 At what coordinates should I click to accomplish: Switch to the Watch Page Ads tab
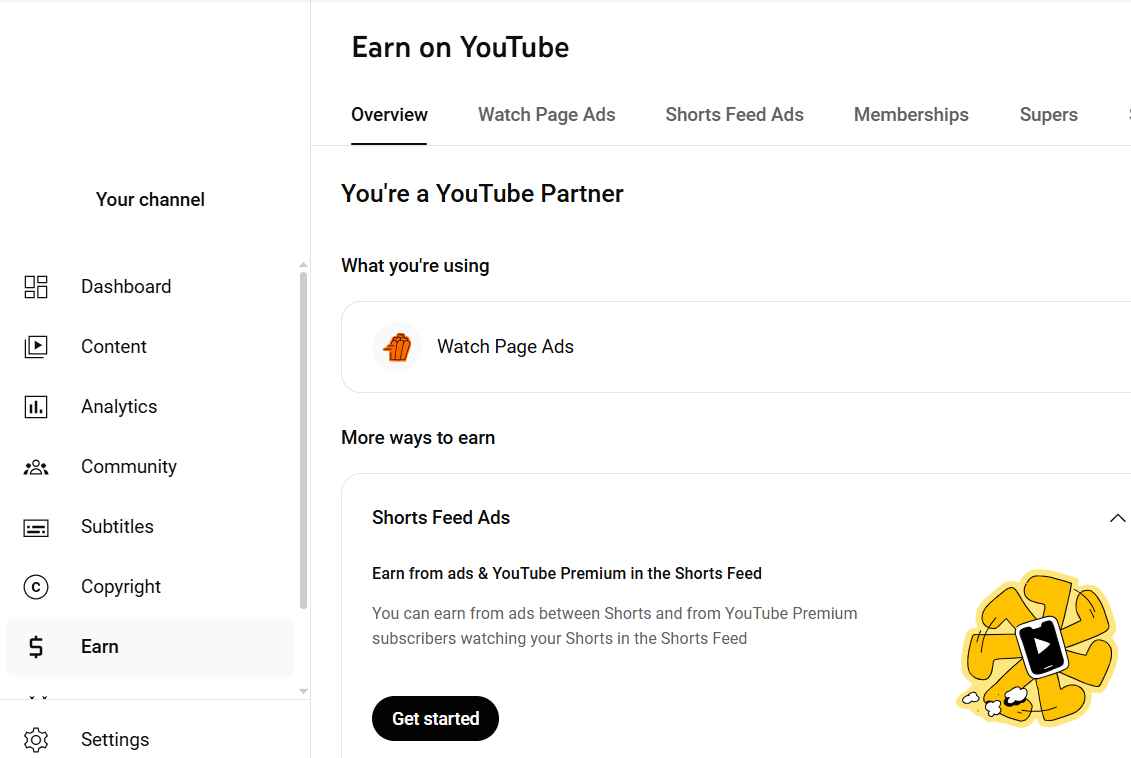tap(546, 115)
